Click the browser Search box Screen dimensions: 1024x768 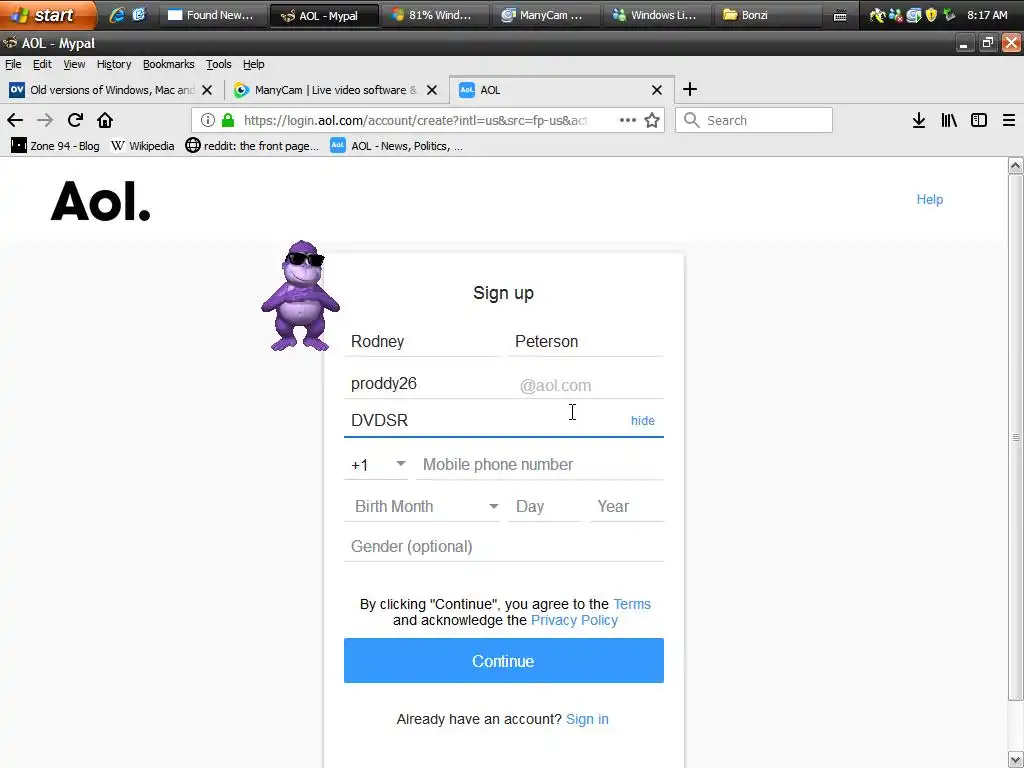pyautogui.click(x=754, y=120)
